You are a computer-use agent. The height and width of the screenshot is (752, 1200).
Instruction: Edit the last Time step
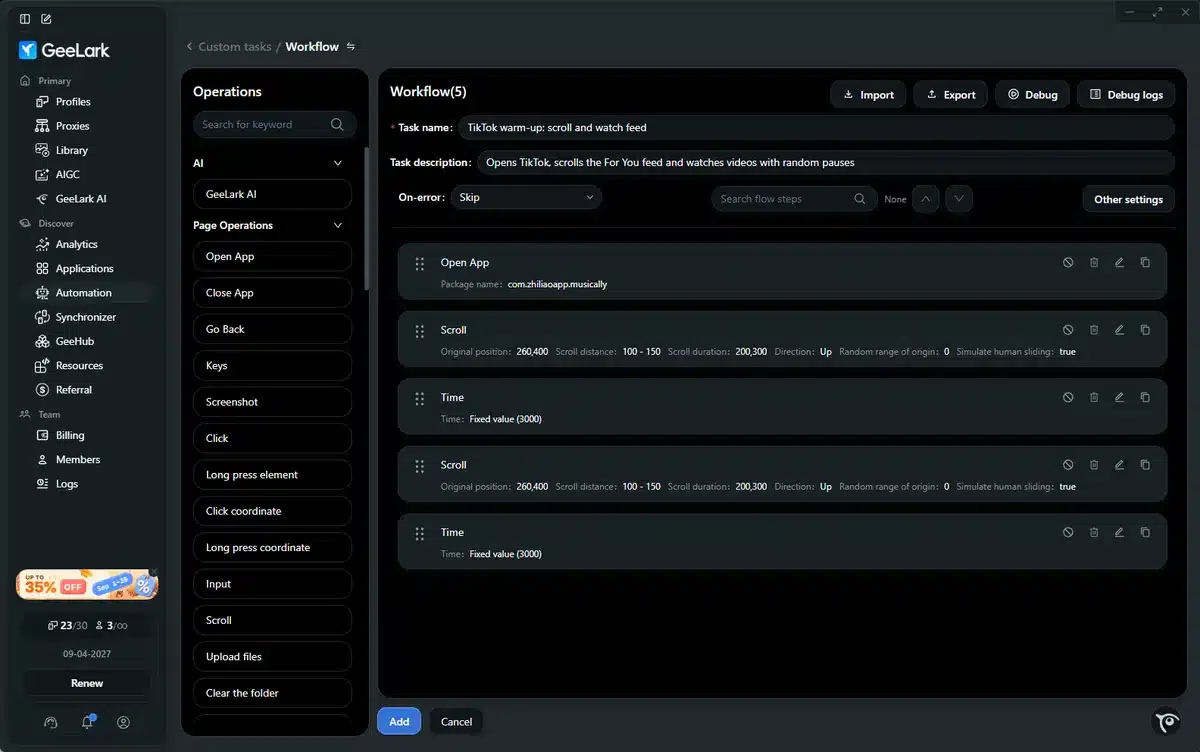tap(1119, 532)
